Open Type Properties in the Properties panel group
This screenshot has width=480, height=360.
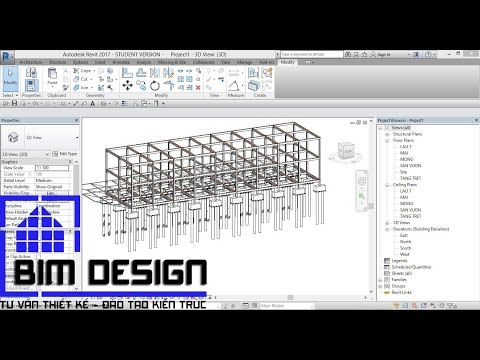pyautogui.click(x=31, y=72)
